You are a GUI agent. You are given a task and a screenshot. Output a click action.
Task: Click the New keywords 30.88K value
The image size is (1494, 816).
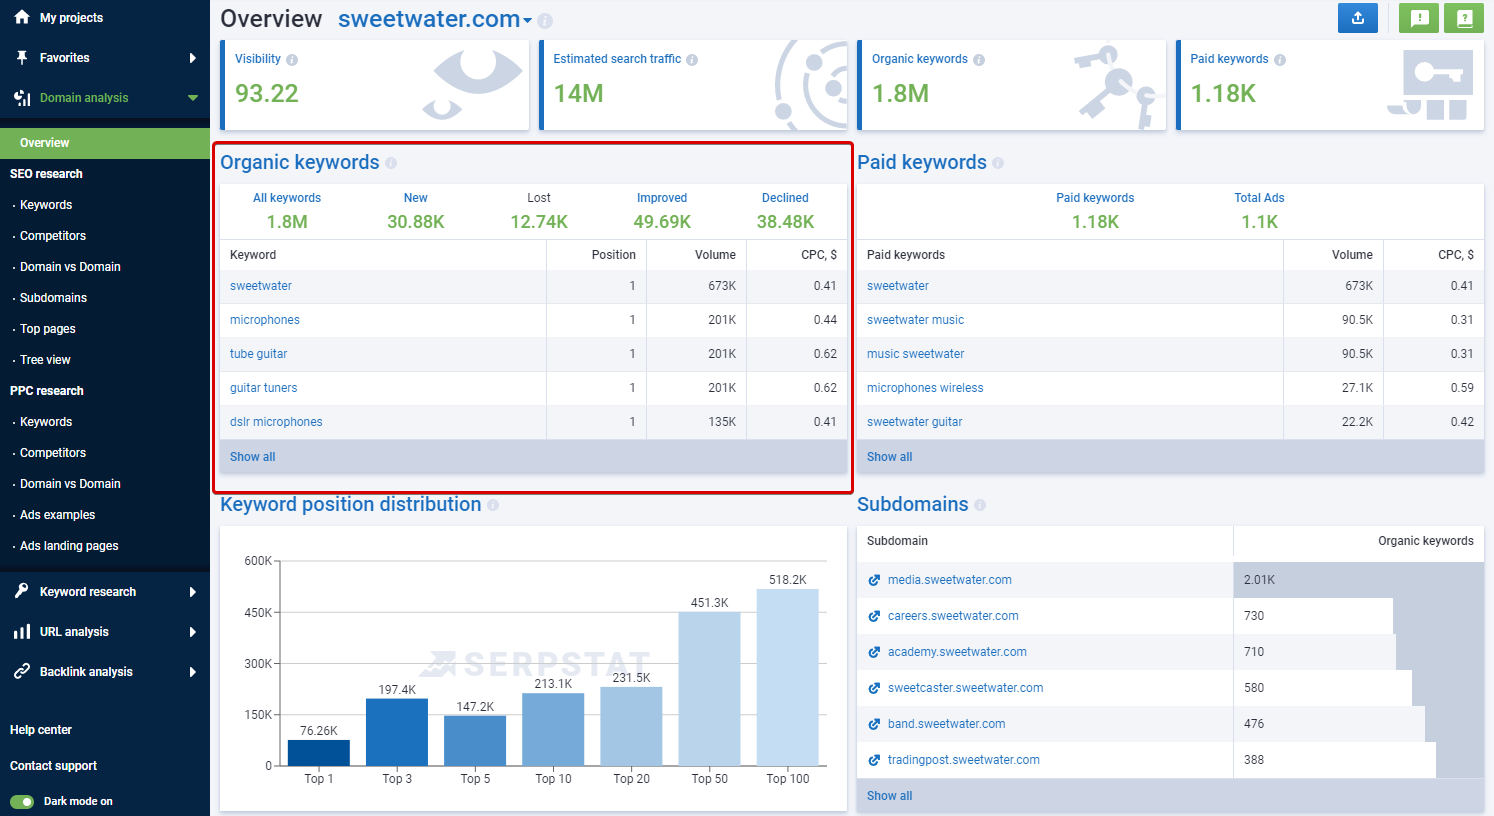coord(415,222)
